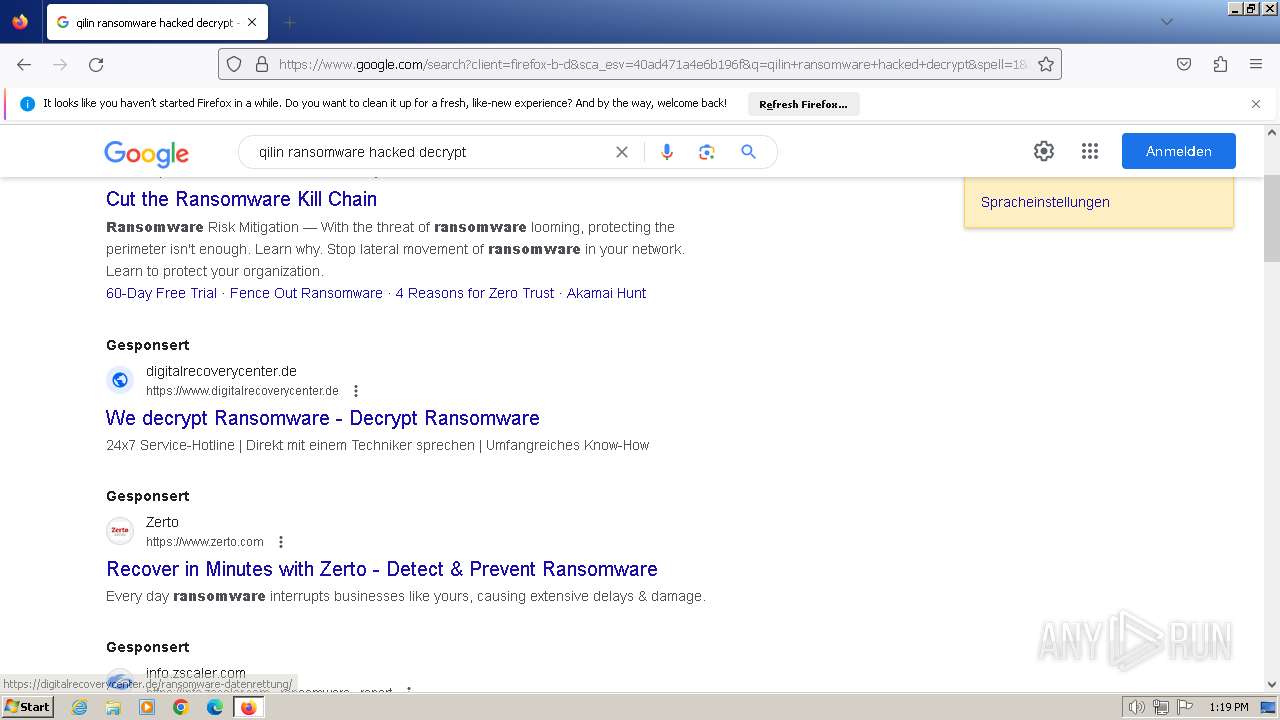Viewport: 1280px width, 720px height.
Task: Click the Firefox back arrow
Action: click(24, 64)
